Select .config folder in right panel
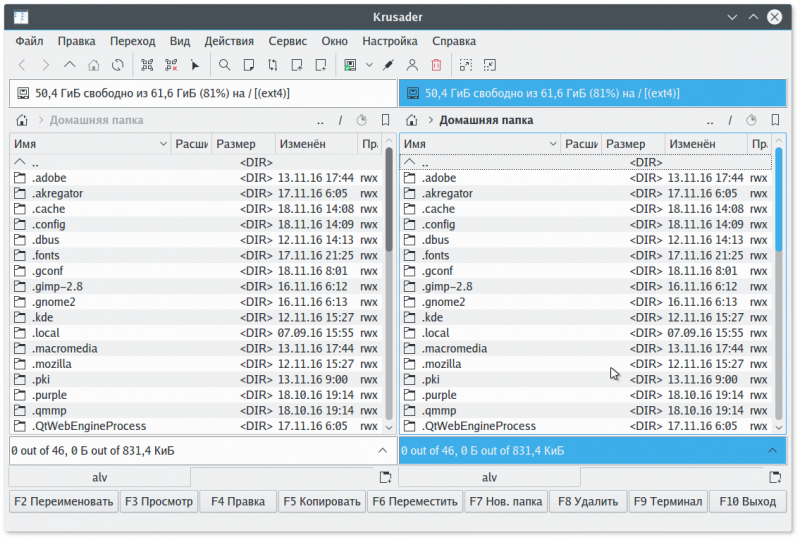The width and height of the screenshot is (800, 540). tap(586, 225)
